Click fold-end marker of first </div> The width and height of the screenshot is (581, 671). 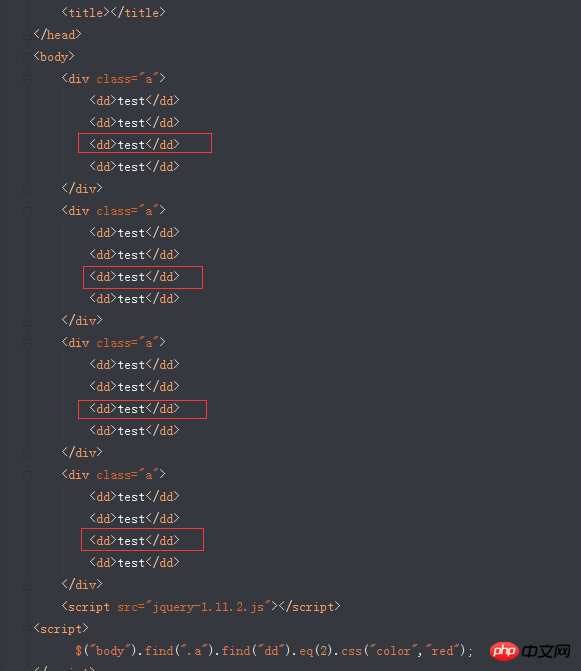(27, 189)
